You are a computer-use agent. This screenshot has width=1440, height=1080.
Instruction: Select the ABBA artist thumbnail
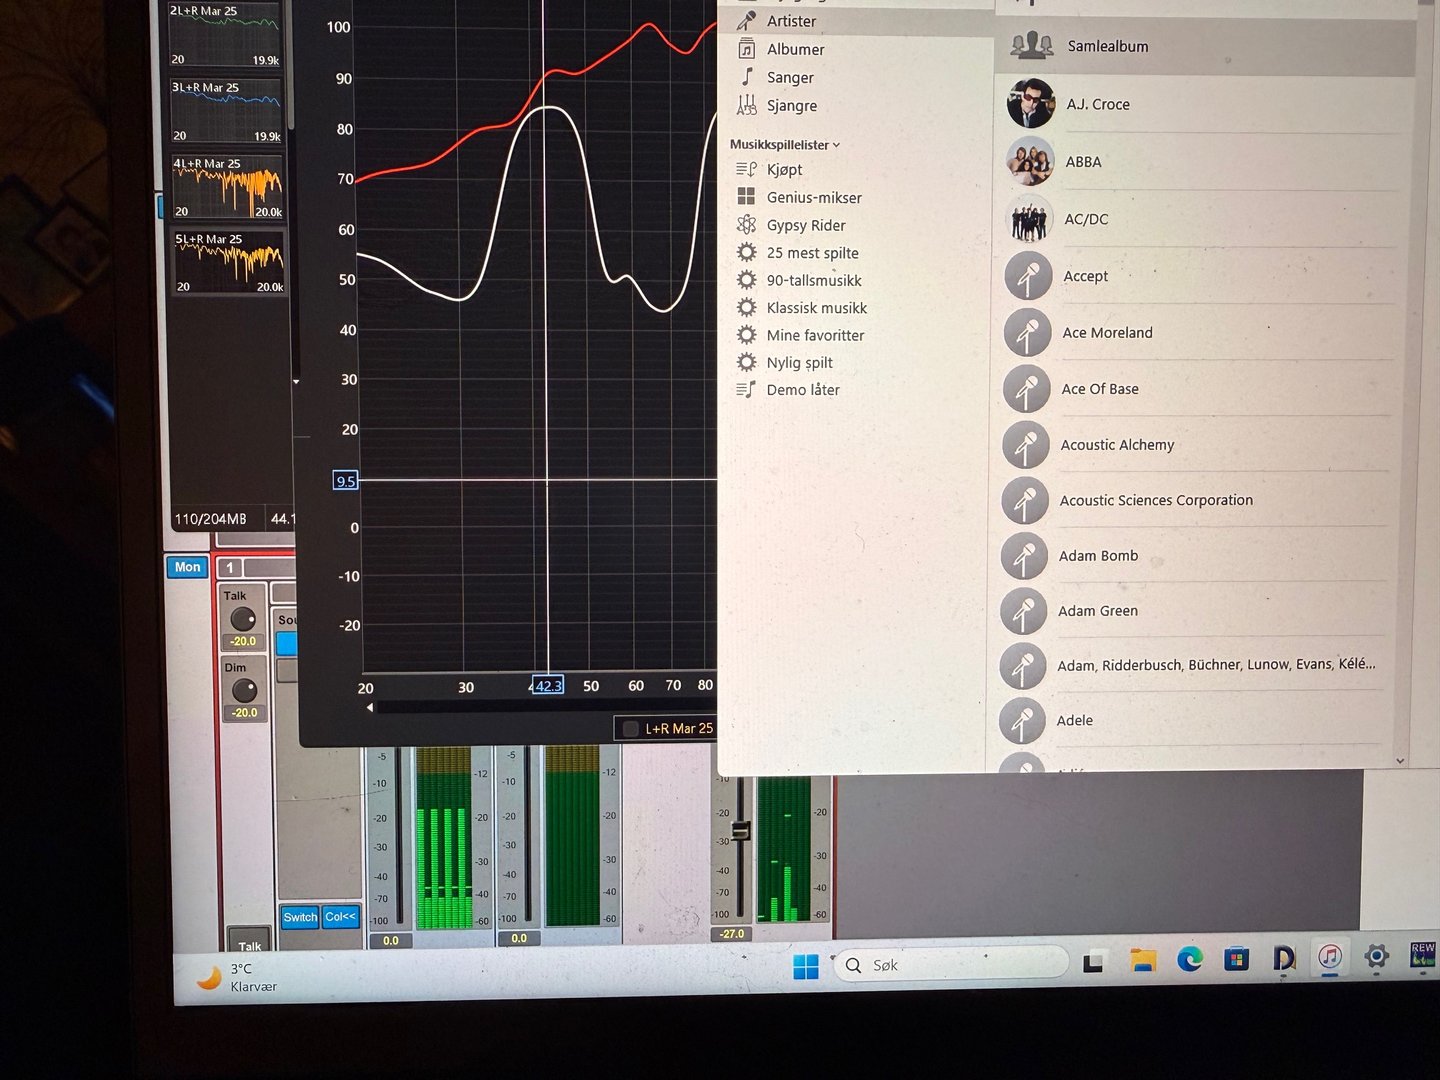click(1030, 161)
